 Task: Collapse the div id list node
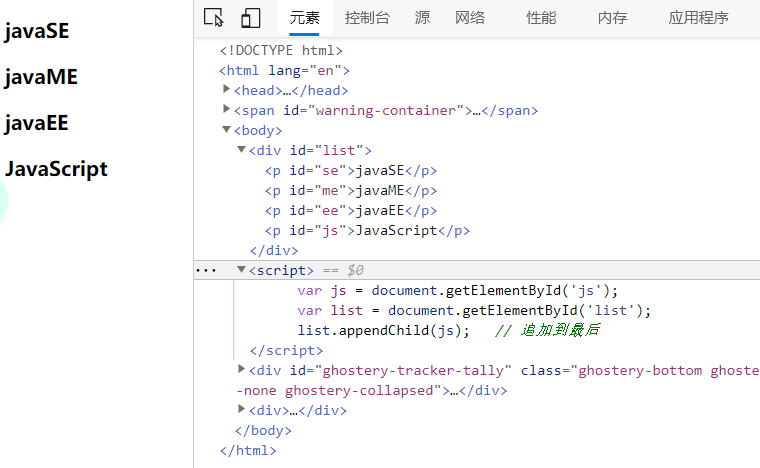click(x=242, y=150)
